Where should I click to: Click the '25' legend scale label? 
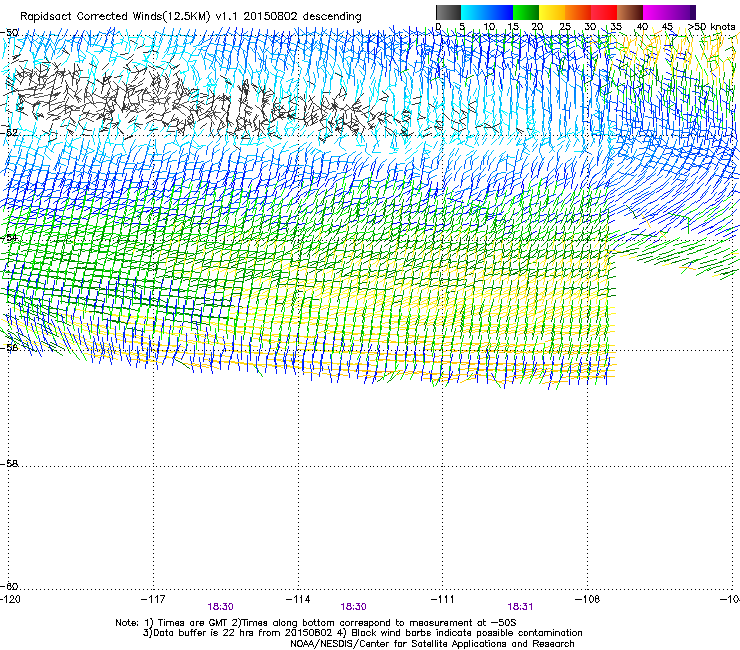click(x=565, y=26)
